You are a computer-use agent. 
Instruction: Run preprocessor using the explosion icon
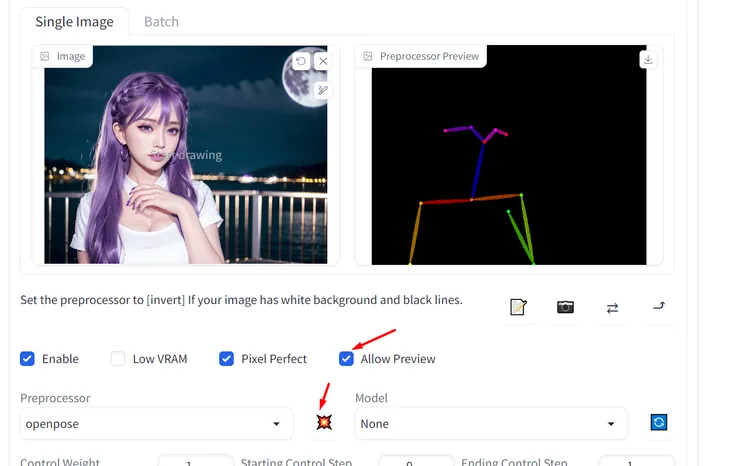pyautogui.click(x=324, y=422)
